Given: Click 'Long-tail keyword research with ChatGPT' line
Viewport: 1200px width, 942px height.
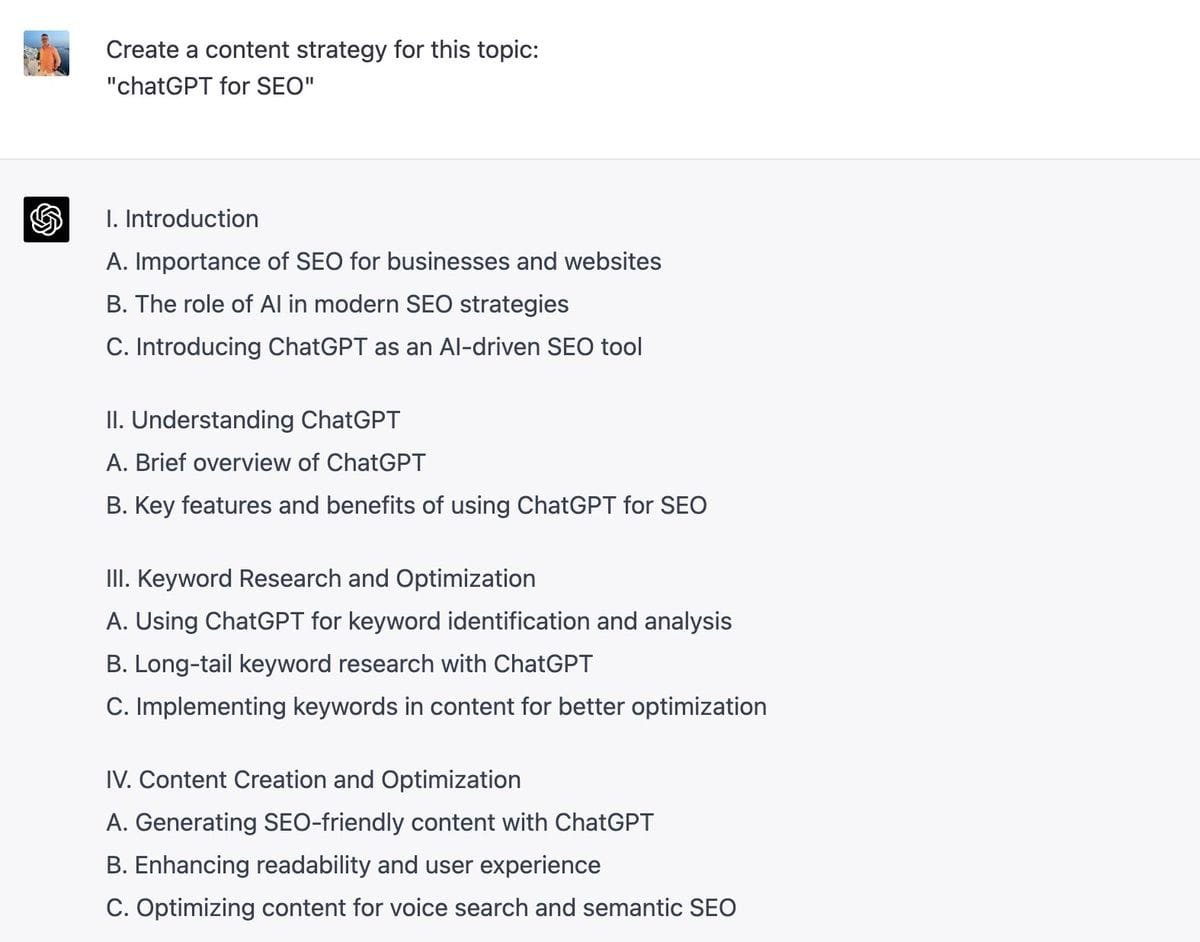Looking at the screenshot, I should [x=349, y=664].
